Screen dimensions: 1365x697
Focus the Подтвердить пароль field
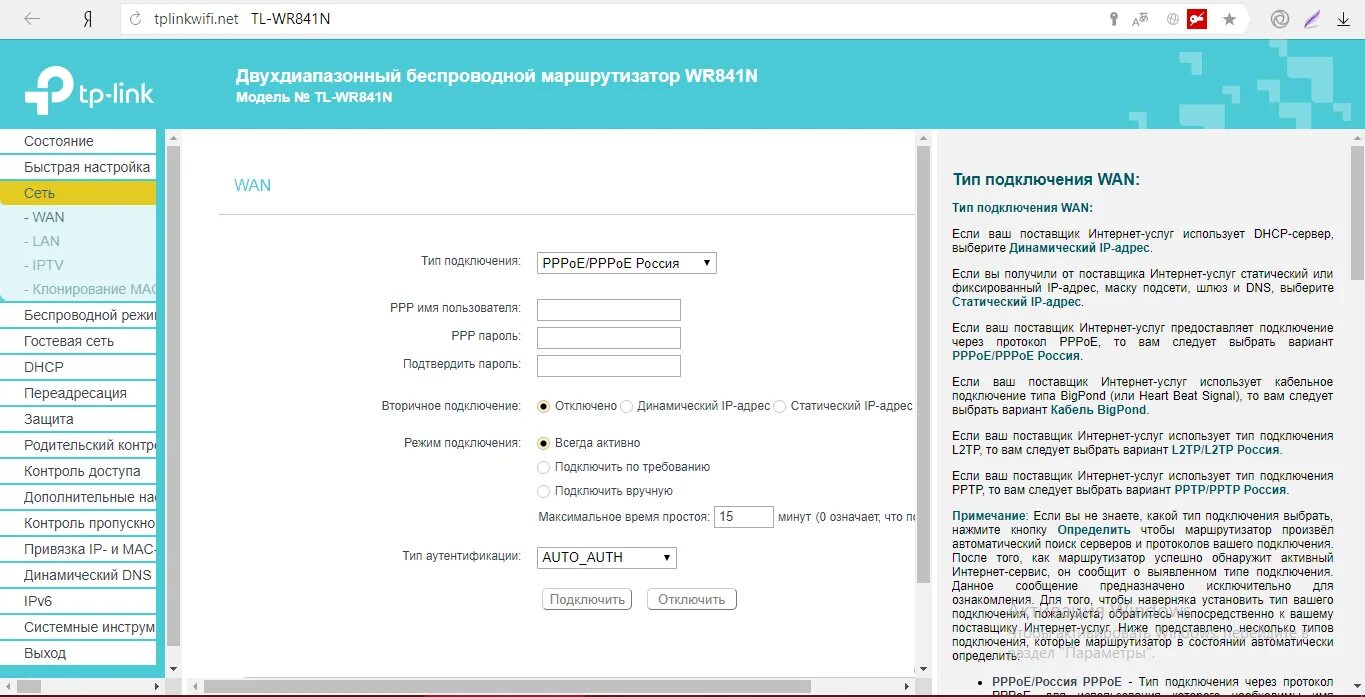click(x=608, y=365)
